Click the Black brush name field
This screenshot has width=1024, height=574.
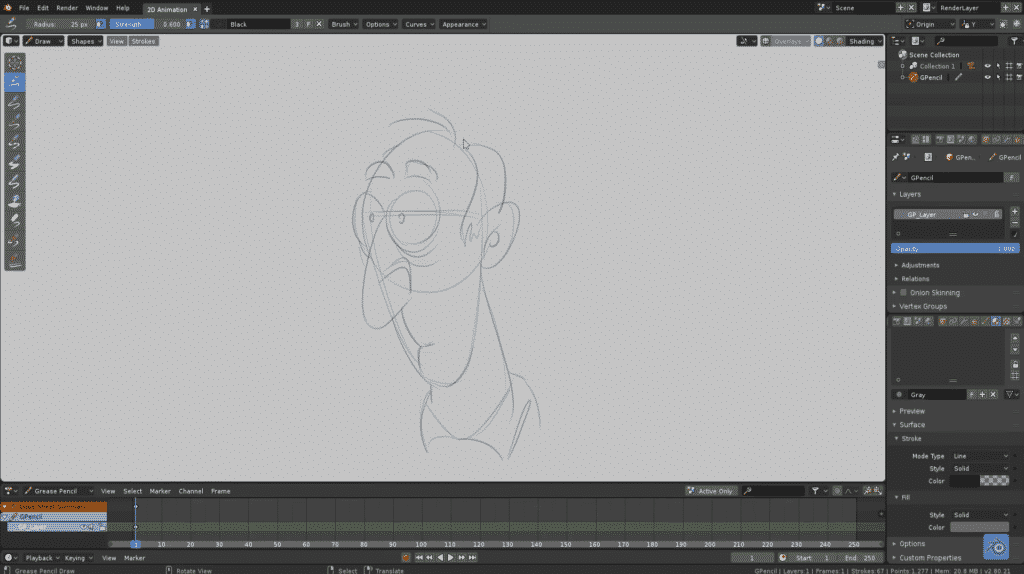[258, 24]
